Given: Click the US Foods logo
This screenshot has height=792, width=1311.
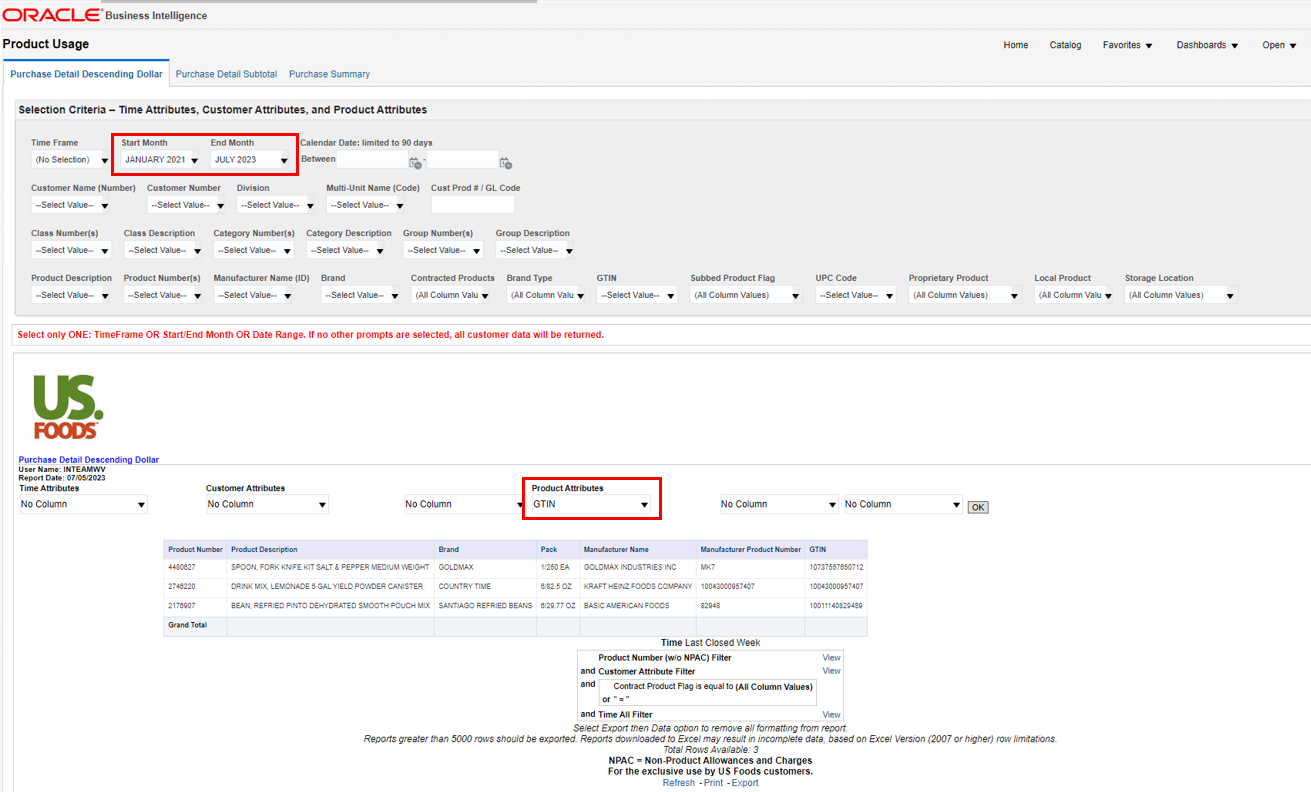Looking at the screenshot, I should pyautogui.click(x=64, y=404).
